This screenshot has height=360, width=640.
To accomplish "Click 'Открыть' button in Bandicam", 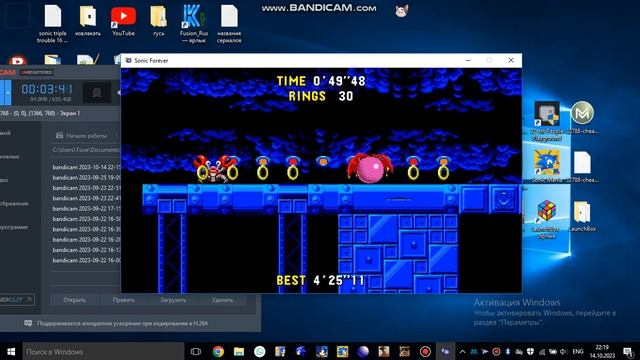I will pos(75,300).
